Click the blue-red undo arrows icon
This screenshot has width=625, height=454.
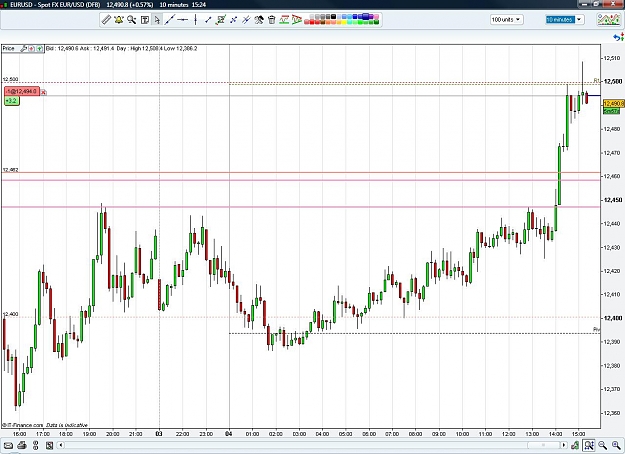click(x=619, y=37)
